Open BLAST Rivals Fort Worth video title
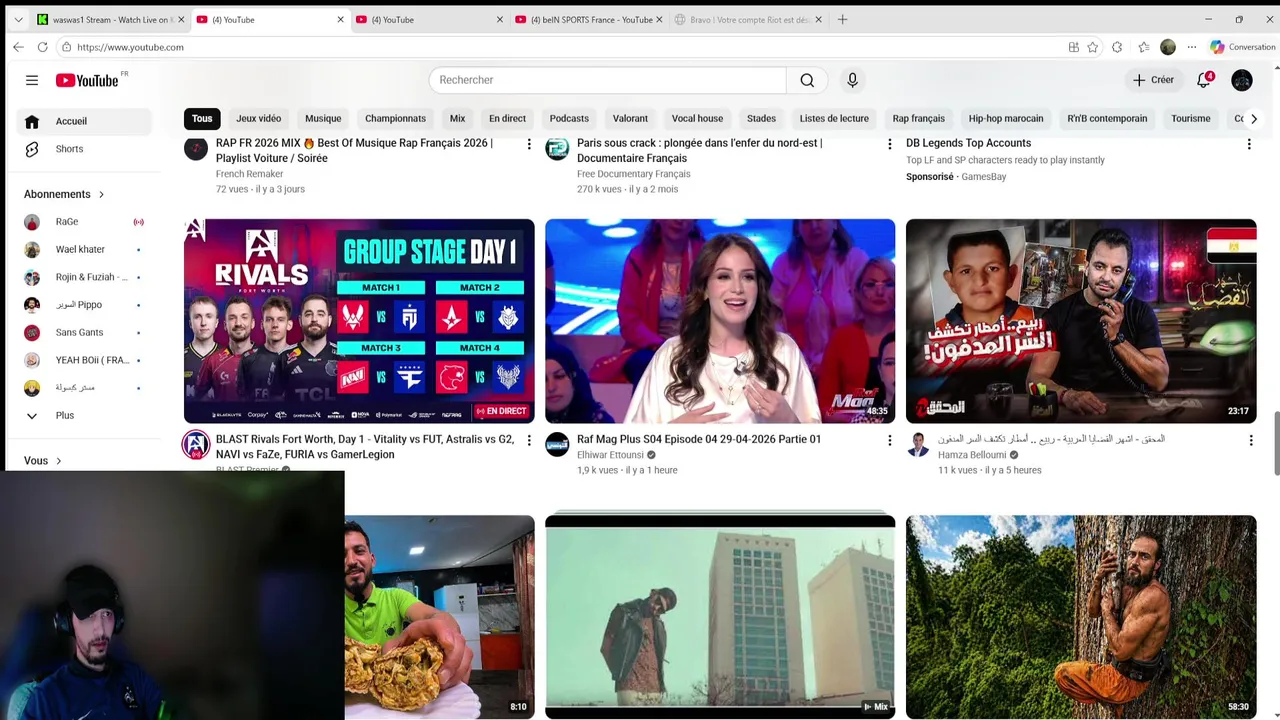The height and width of the screenshot is (720, 1280). coord(365,447)
